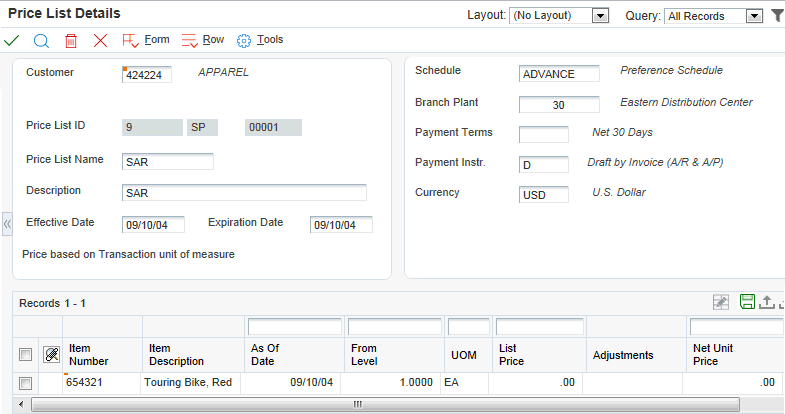The image size is (785, 414).
Task: Click the grid customize icon above the table
Action: coord(720,302)
